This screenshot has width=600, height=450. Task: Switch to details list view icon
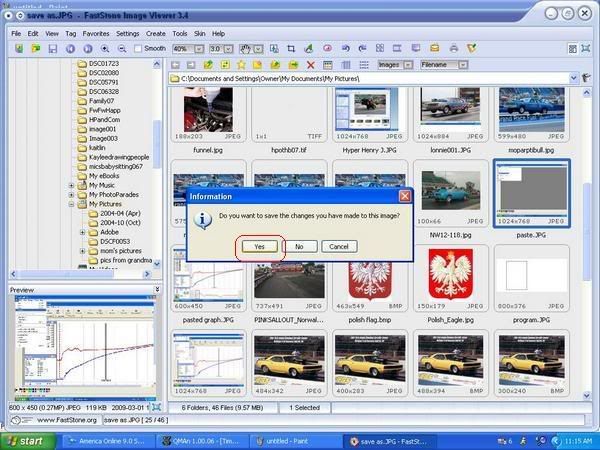pos(346,65)
